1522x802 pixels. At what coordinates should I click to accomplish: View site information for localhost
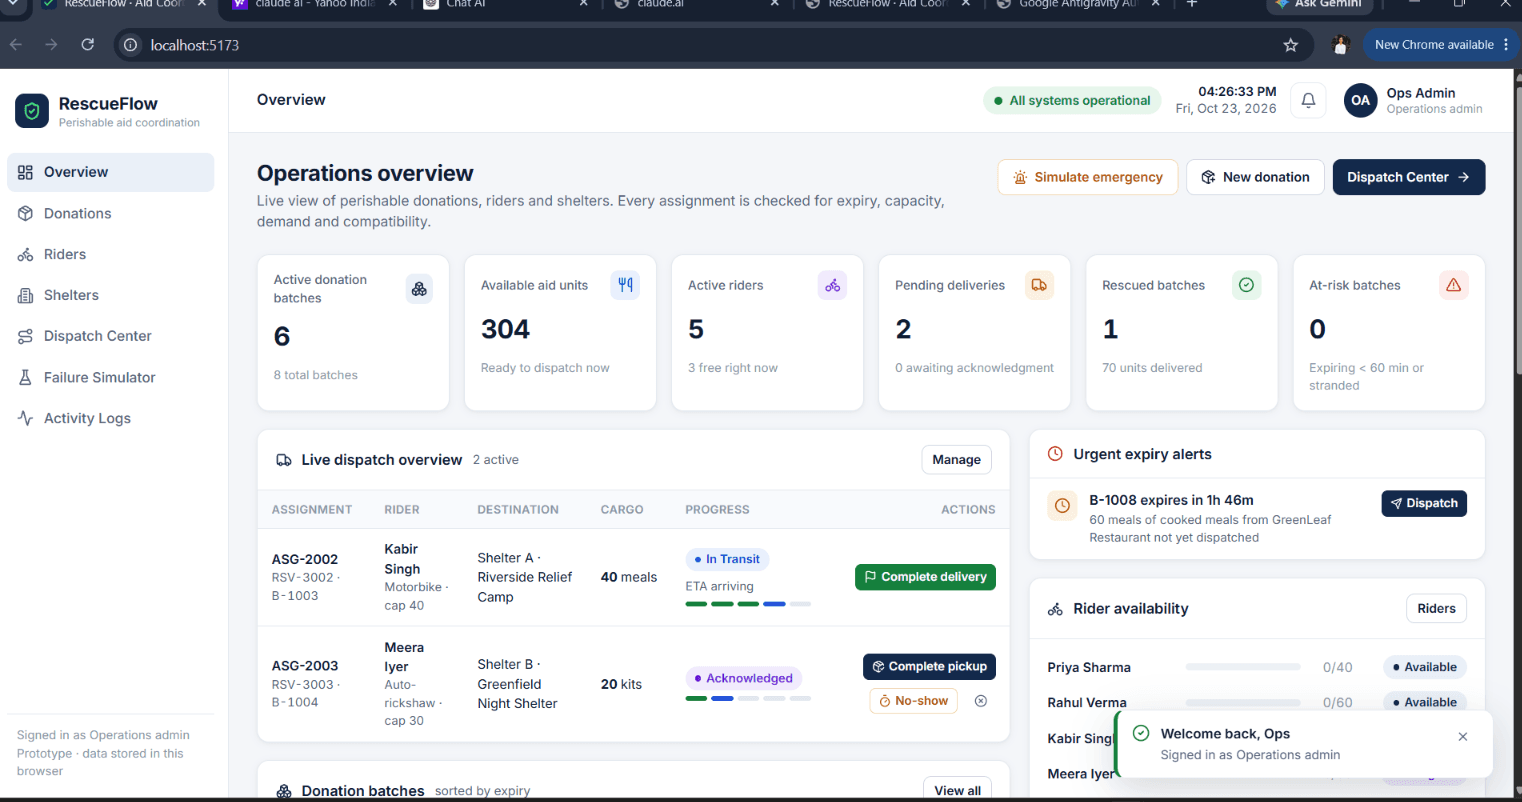tap(130, 45)
